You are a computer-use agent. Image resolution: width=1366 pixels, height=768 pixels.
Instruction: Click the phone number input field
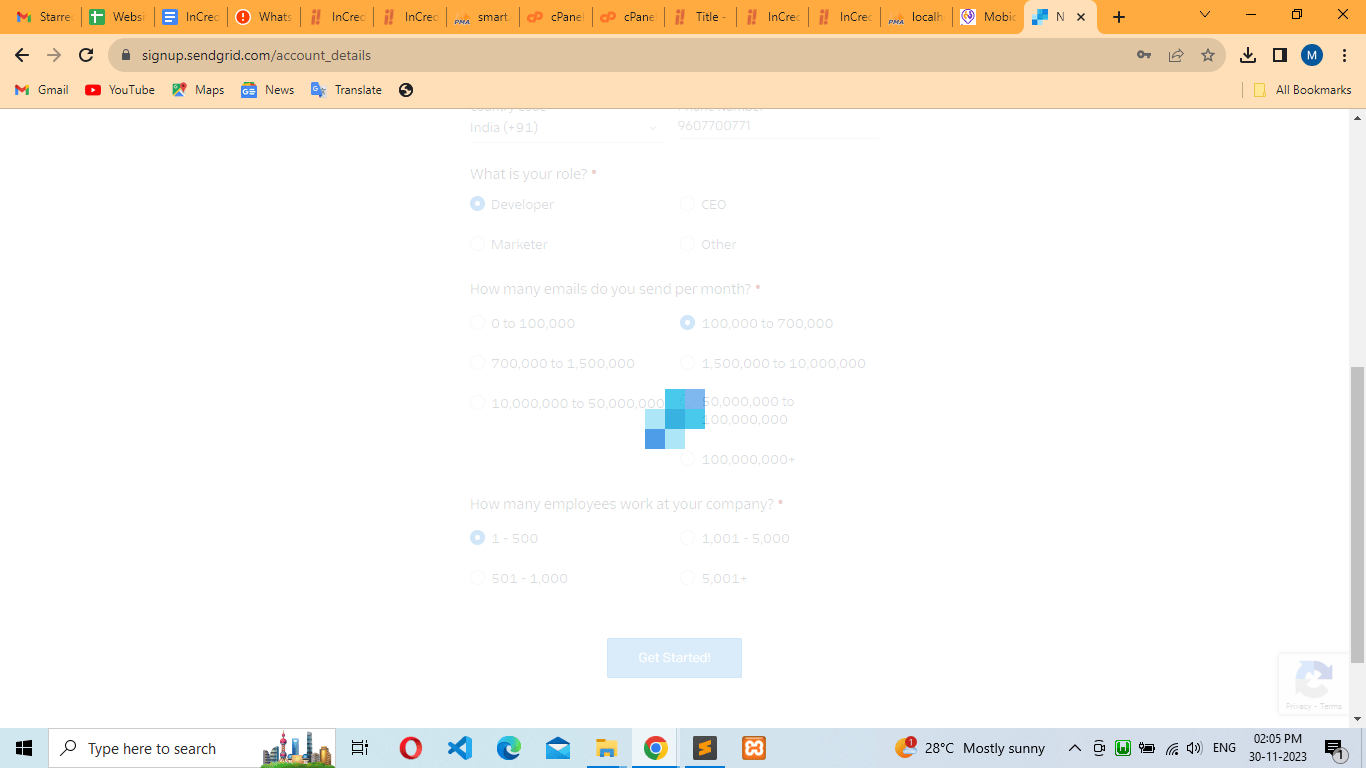pos(777,126)
